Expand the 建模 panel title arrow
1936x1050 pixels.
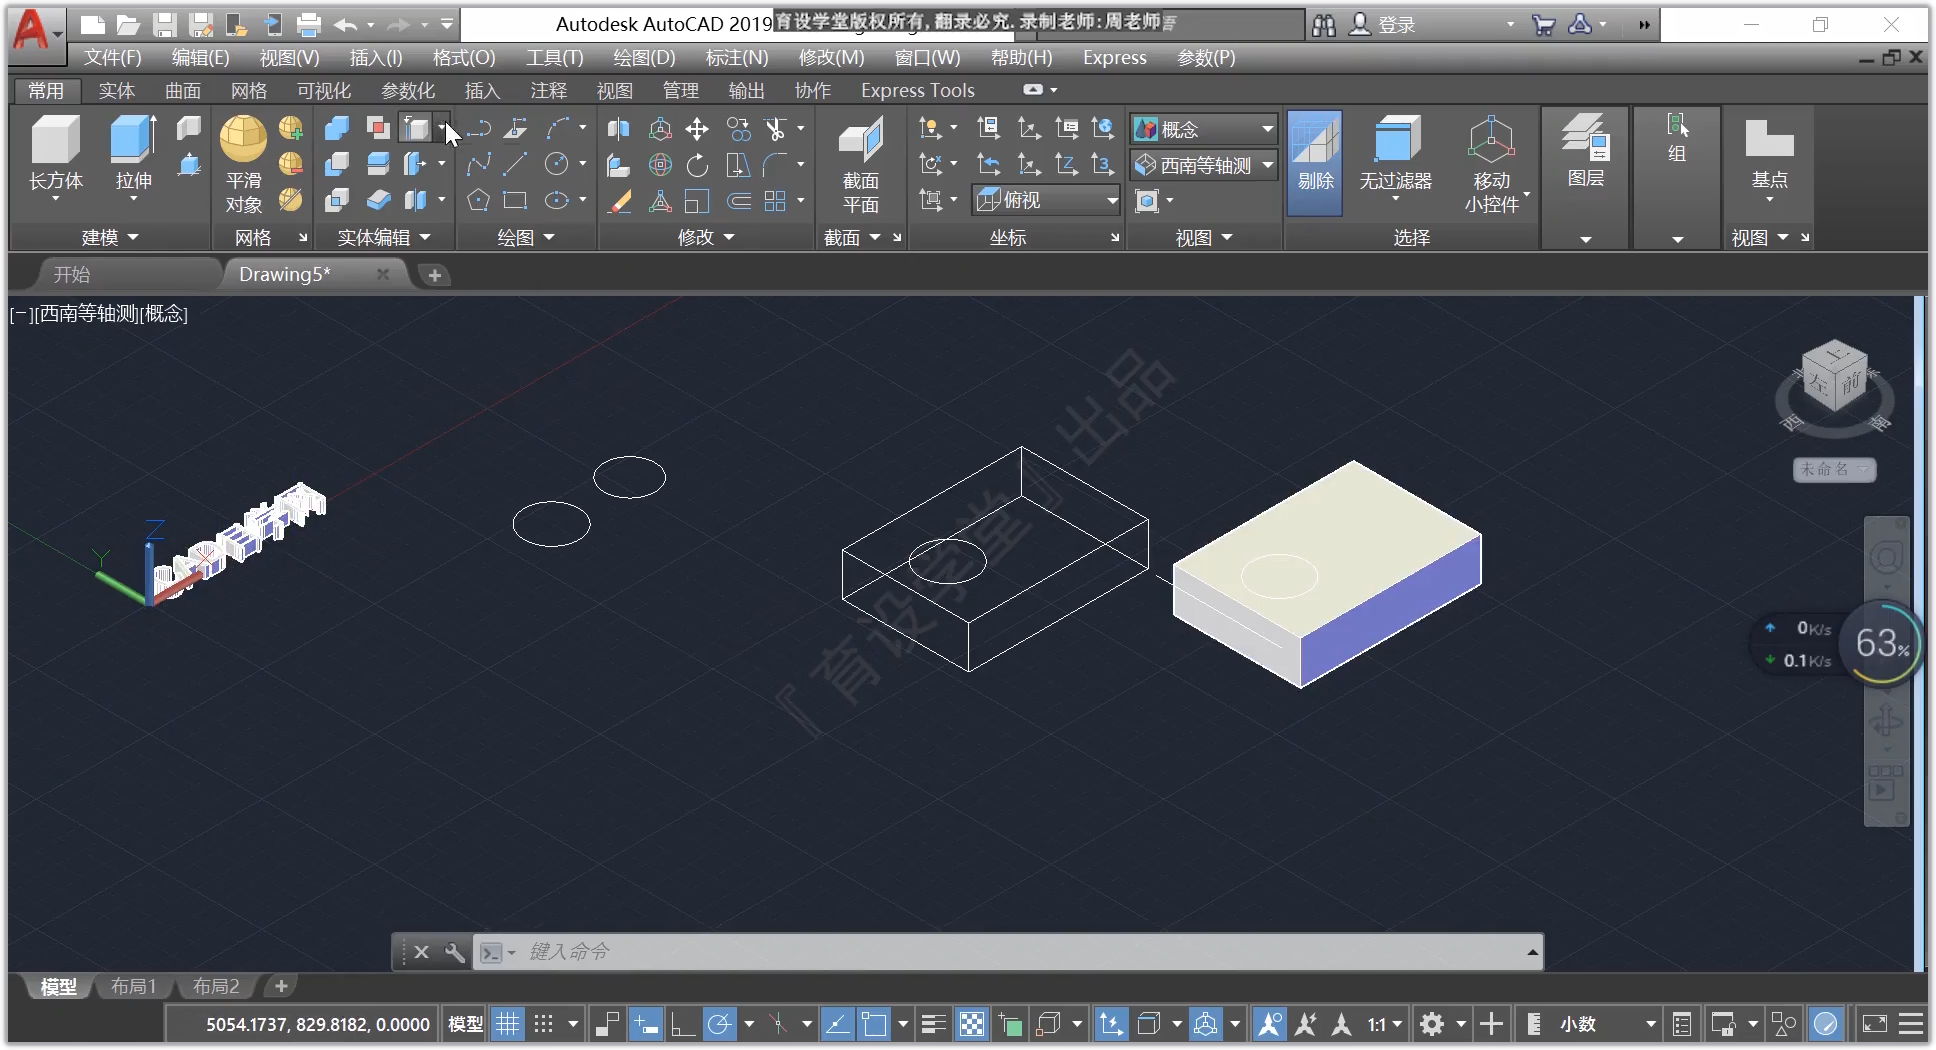point(133,237)
